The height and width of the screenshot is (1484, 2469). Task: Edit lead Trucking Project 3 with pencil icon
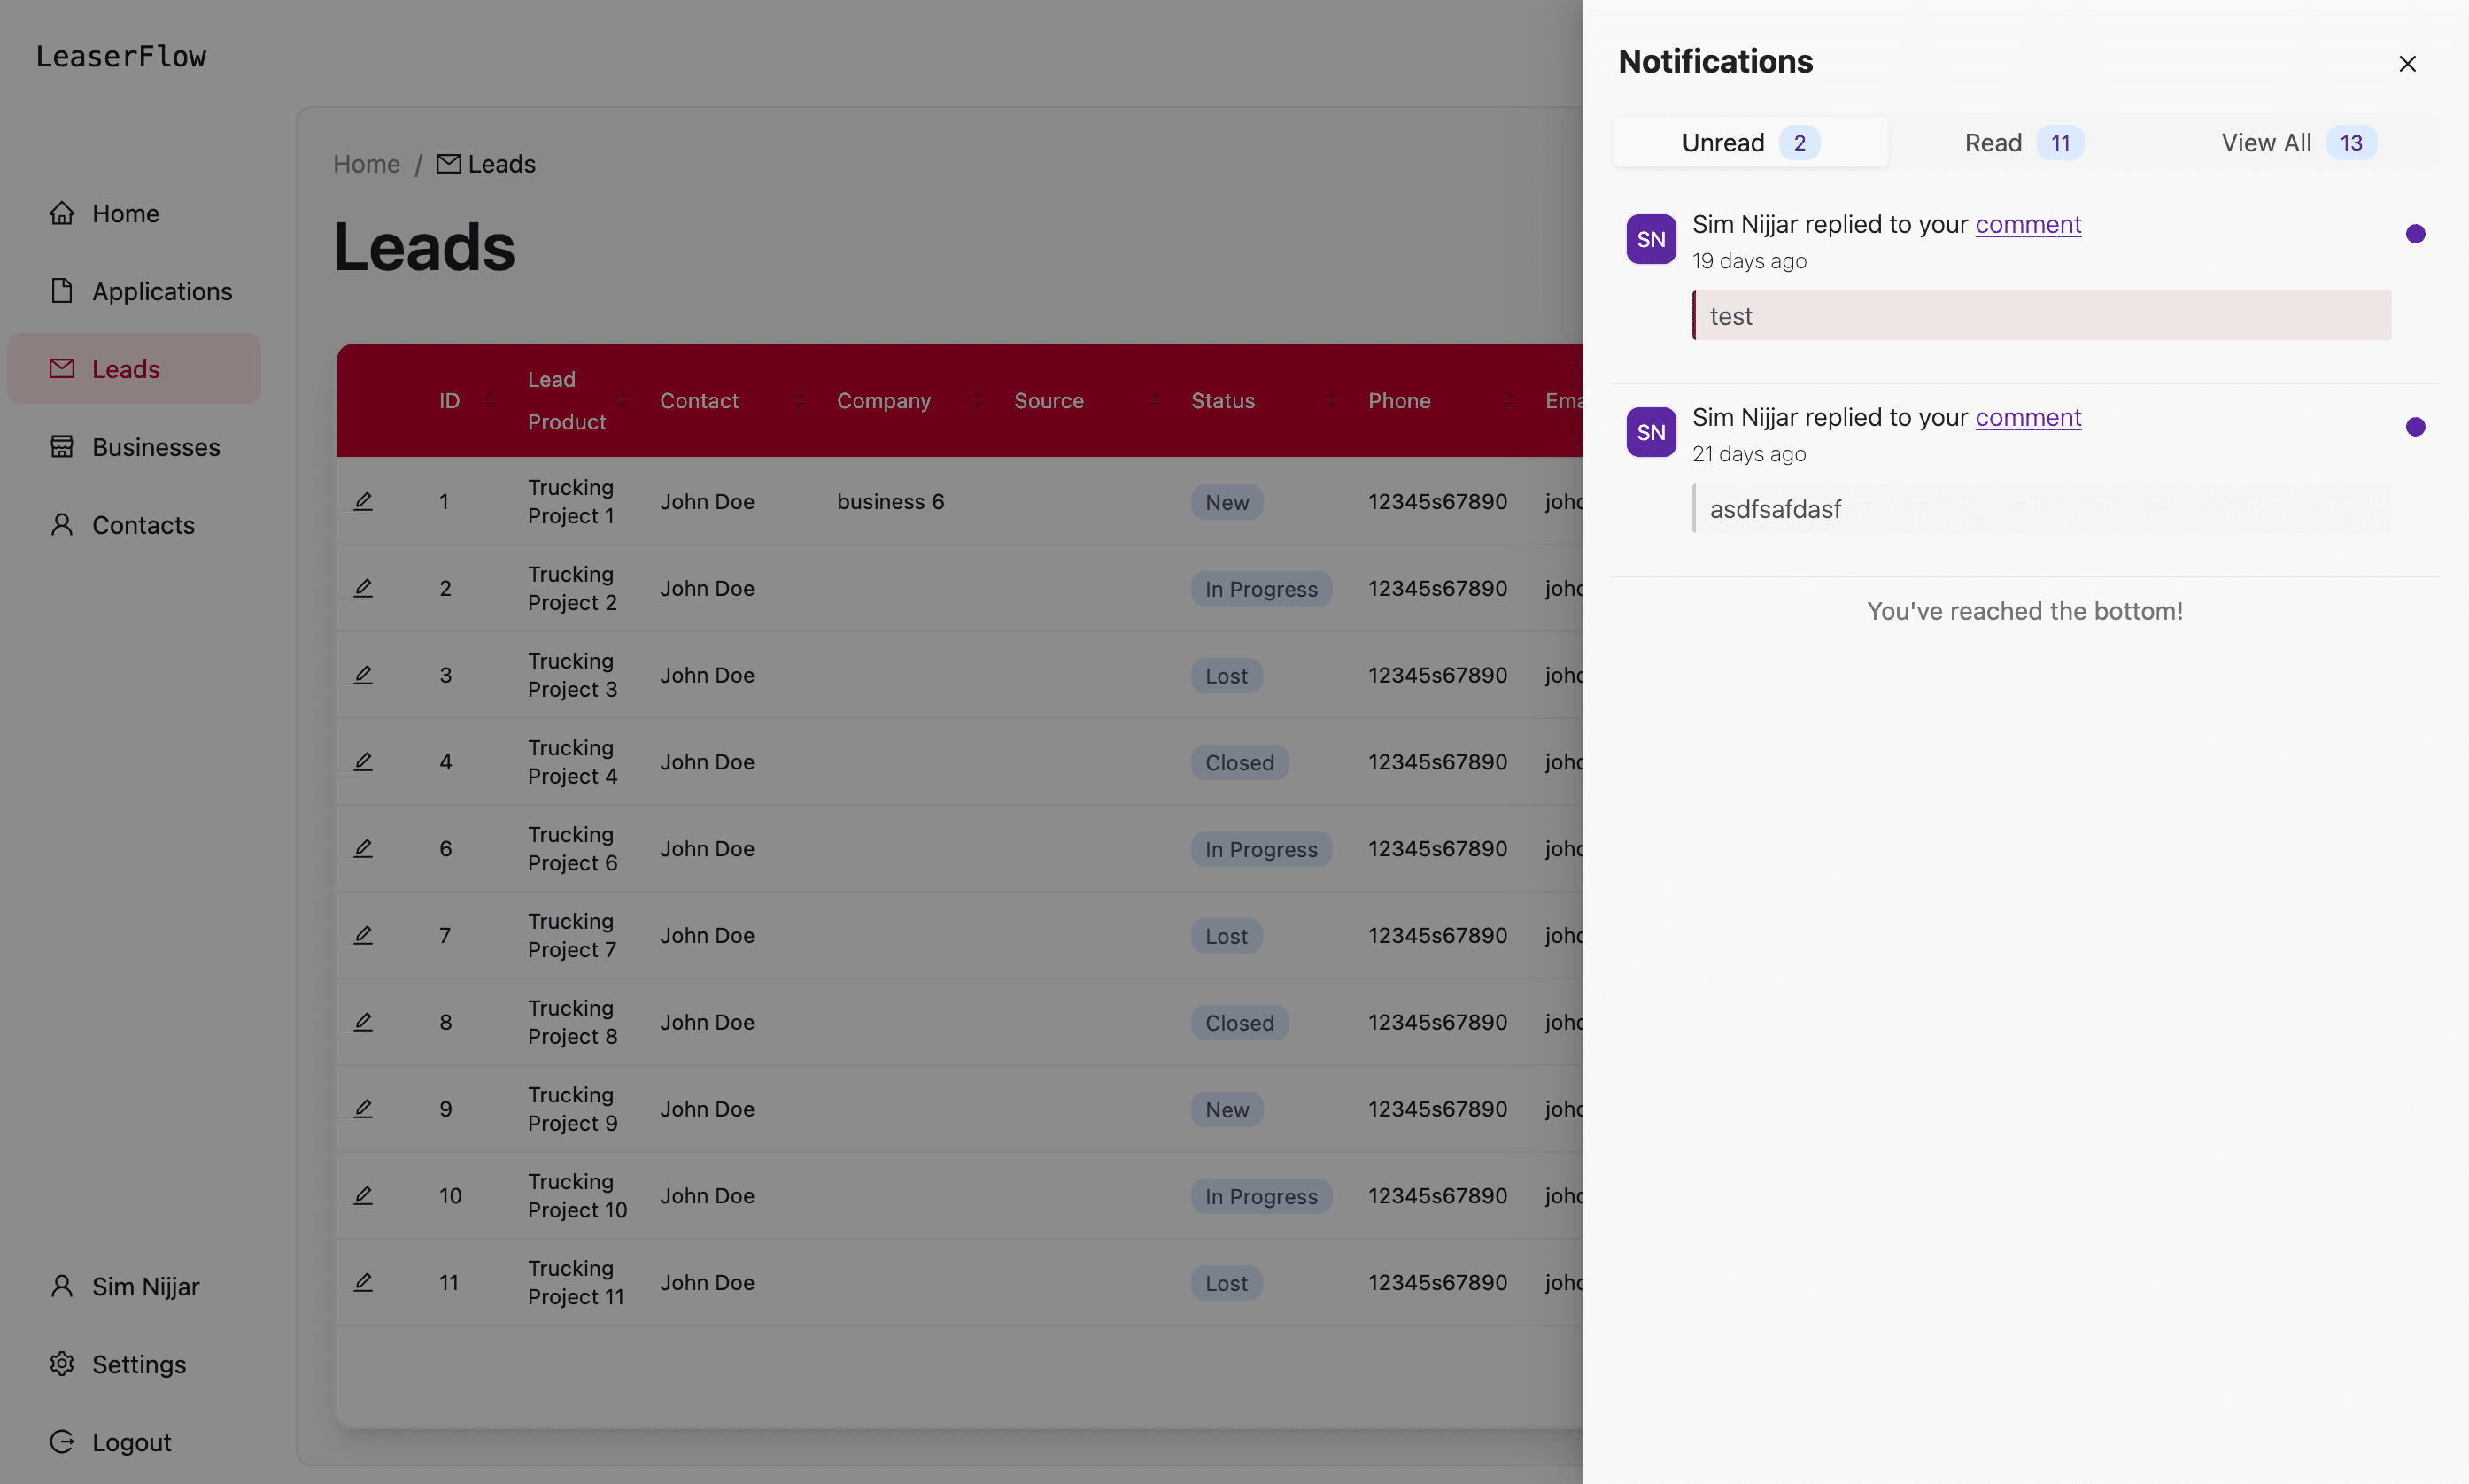(x=363, y=675)
